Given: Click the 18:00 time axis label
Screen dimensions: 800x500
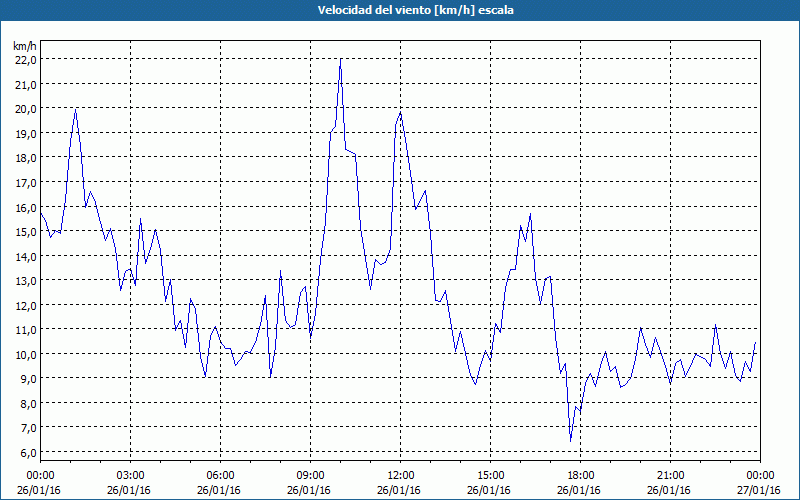Looking at the screenshot, I should pyautogui.click(x=581, y=476).
